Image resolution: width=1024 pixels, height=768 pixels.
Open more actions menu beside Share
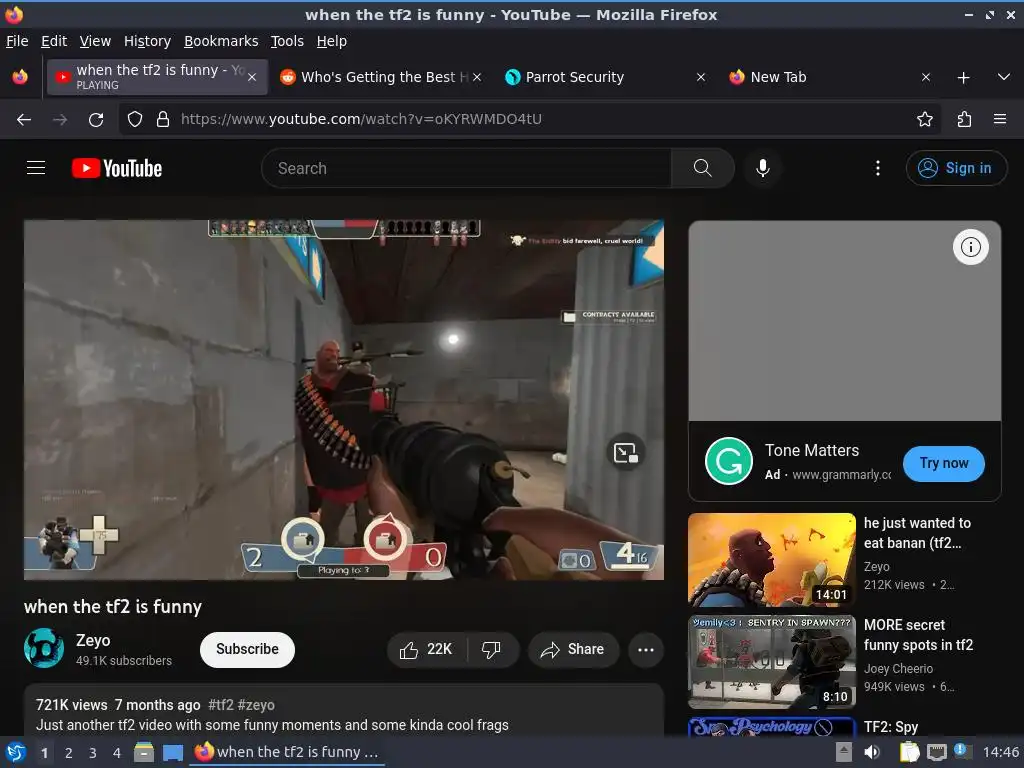[x=645, y=649]
